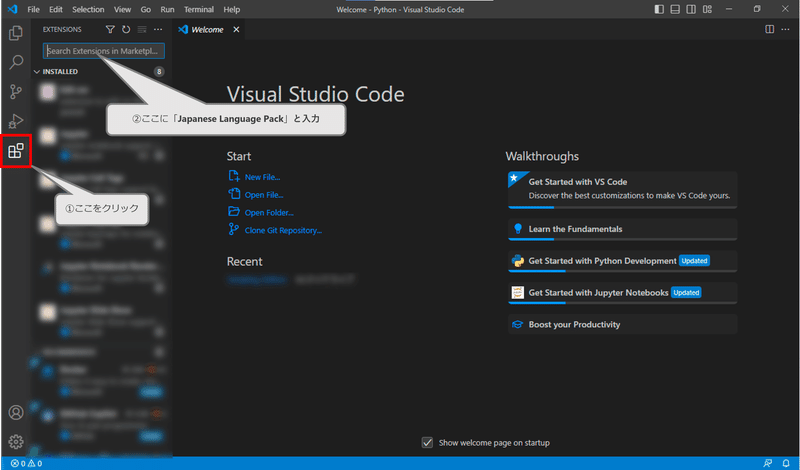800x470 pixels.
Task: Click the New File link
Action: (x=262, y=177)
